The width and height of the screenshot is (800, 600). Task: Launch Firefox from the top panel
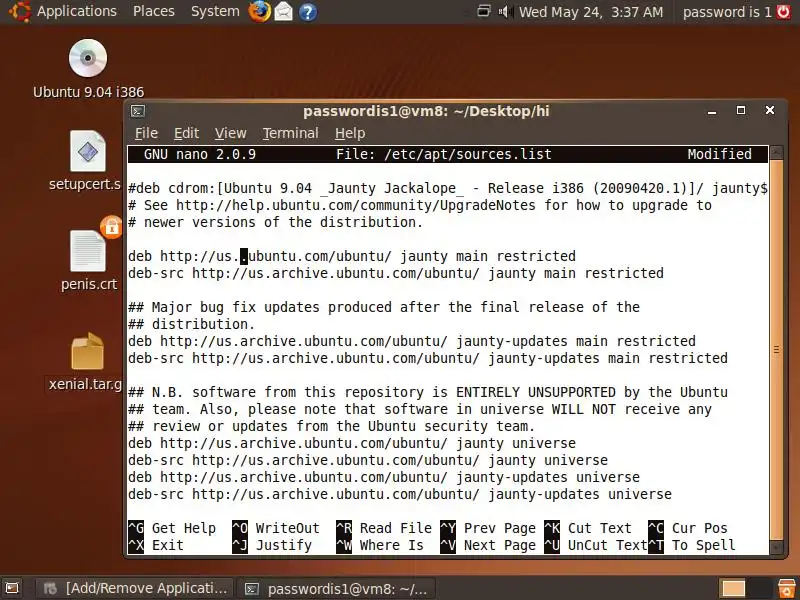click(259, 12)
